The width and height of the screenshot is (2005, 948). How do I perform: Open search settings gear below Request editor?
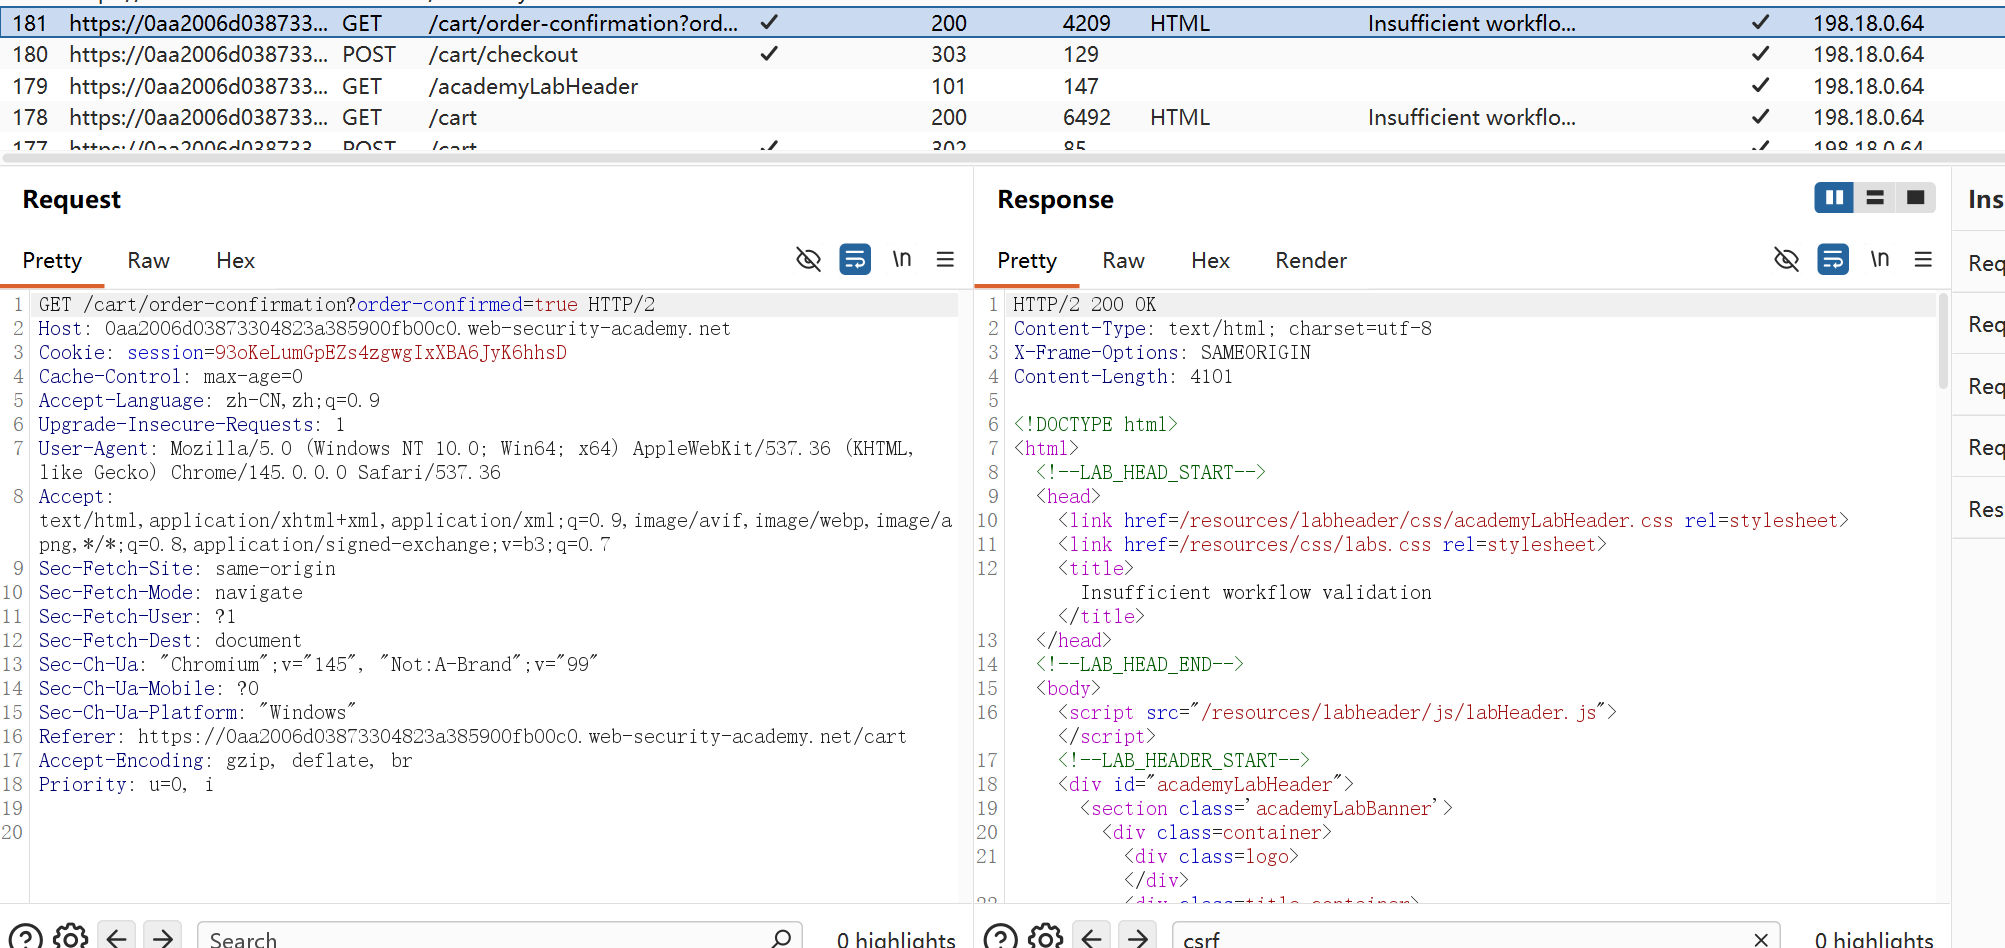click(70, 937)
